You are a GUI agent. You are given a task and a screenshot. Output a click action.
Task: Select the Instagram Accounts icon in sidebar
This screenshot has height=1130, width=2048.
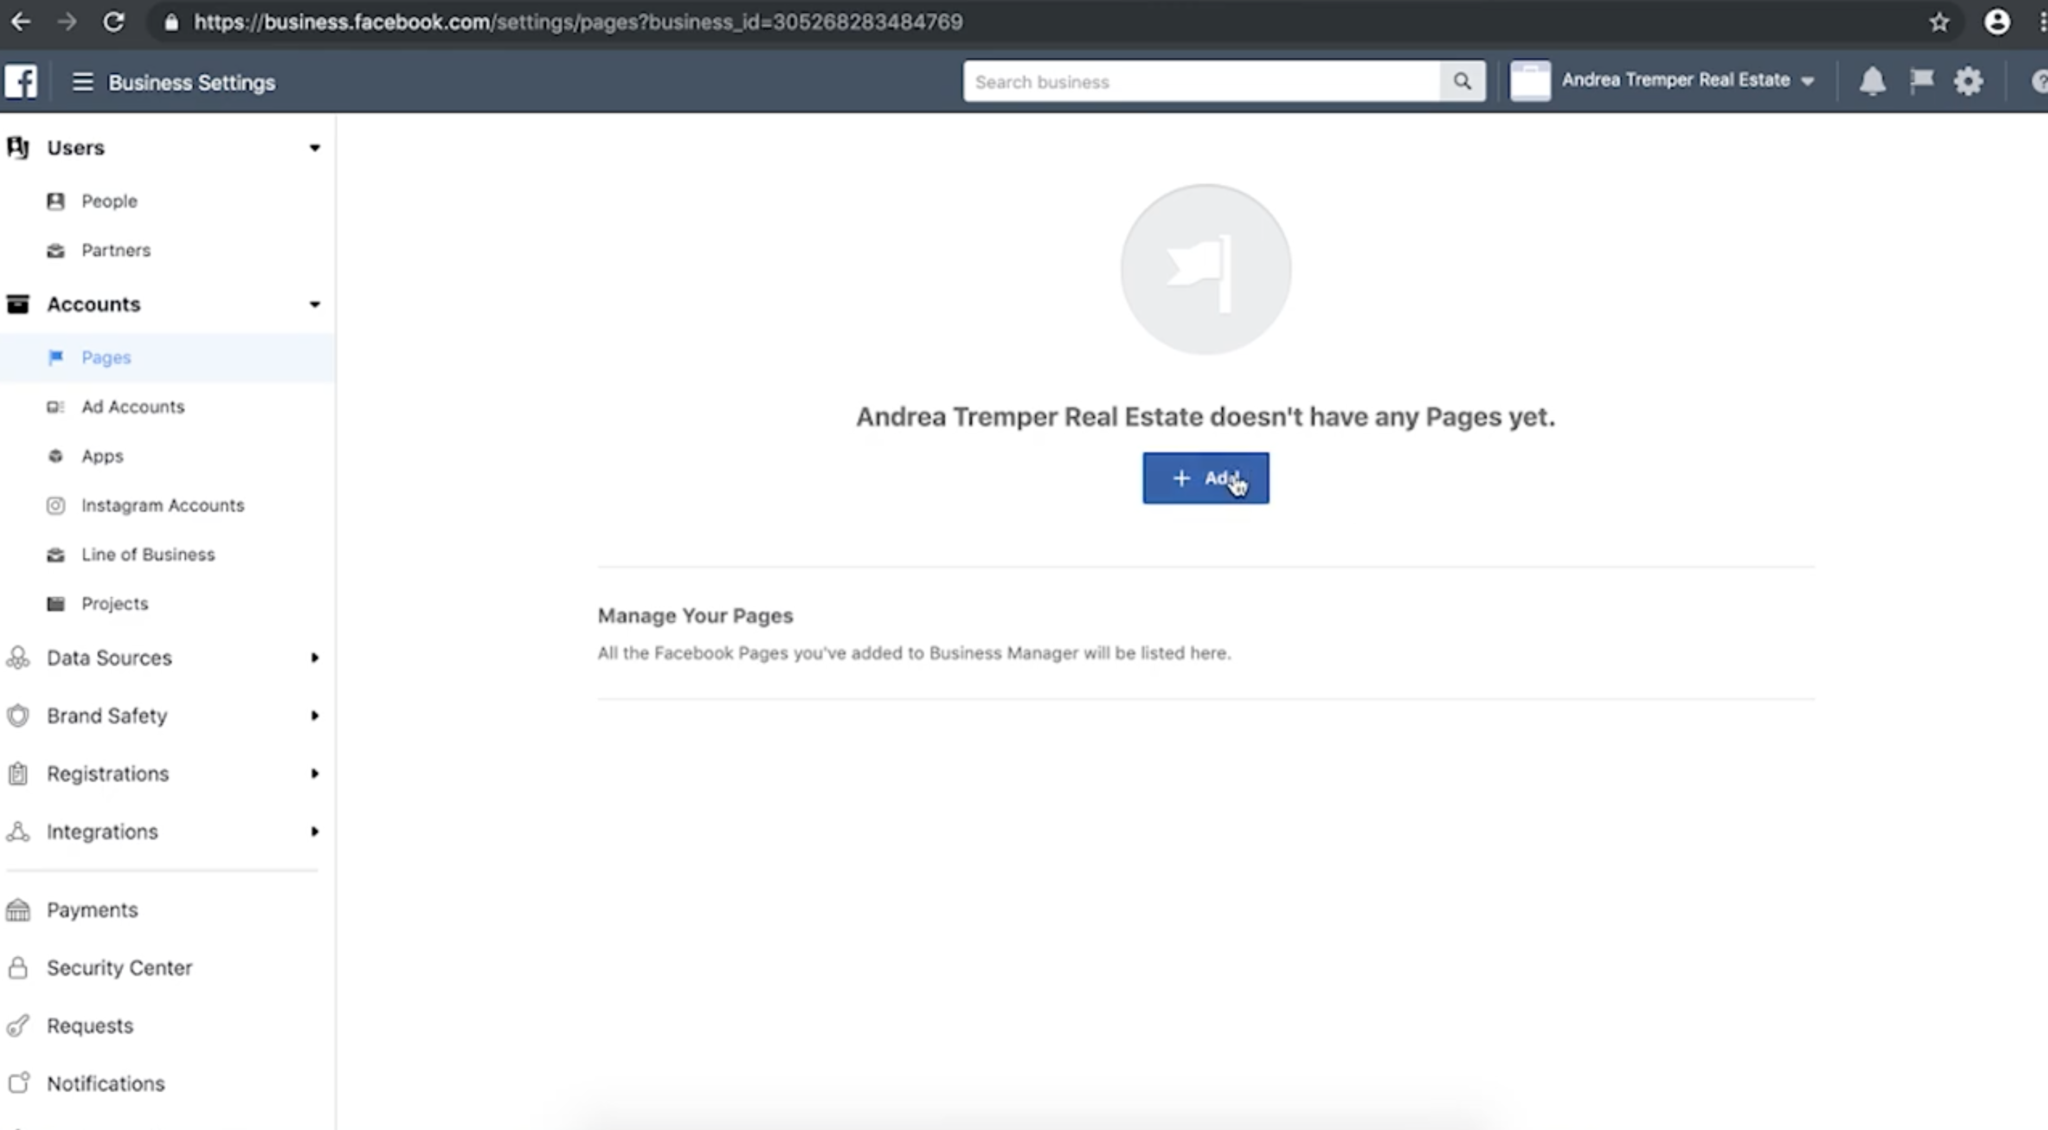click(57, 506)
